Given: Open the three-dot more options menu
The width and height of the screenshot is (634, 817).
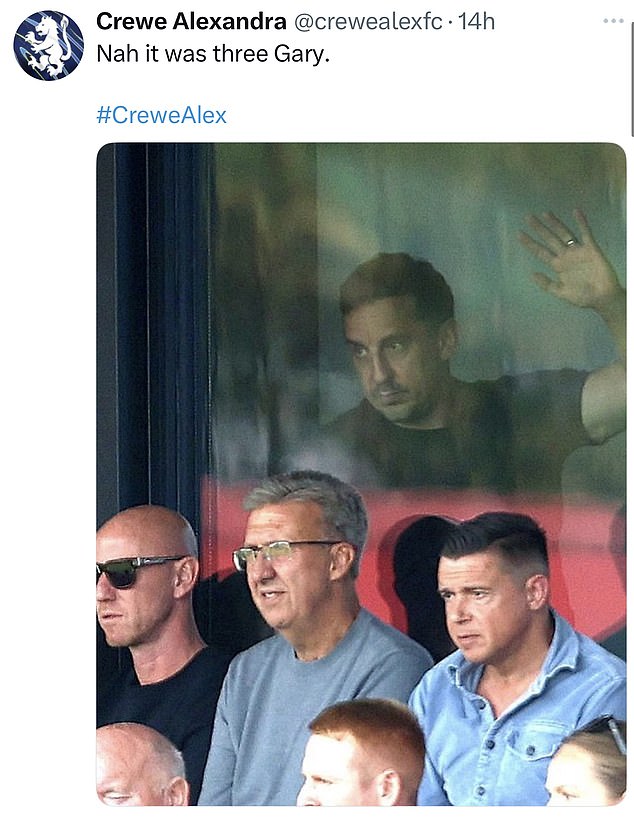Looking at the screenshot, I should 613,21.
